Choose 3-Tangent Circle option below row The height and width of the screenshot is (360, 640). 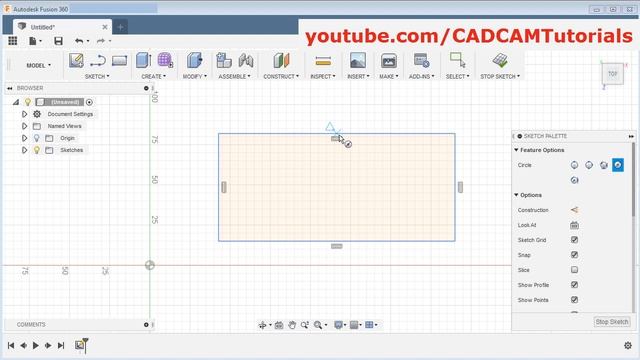pyautogui.click(x=574, y=180)
